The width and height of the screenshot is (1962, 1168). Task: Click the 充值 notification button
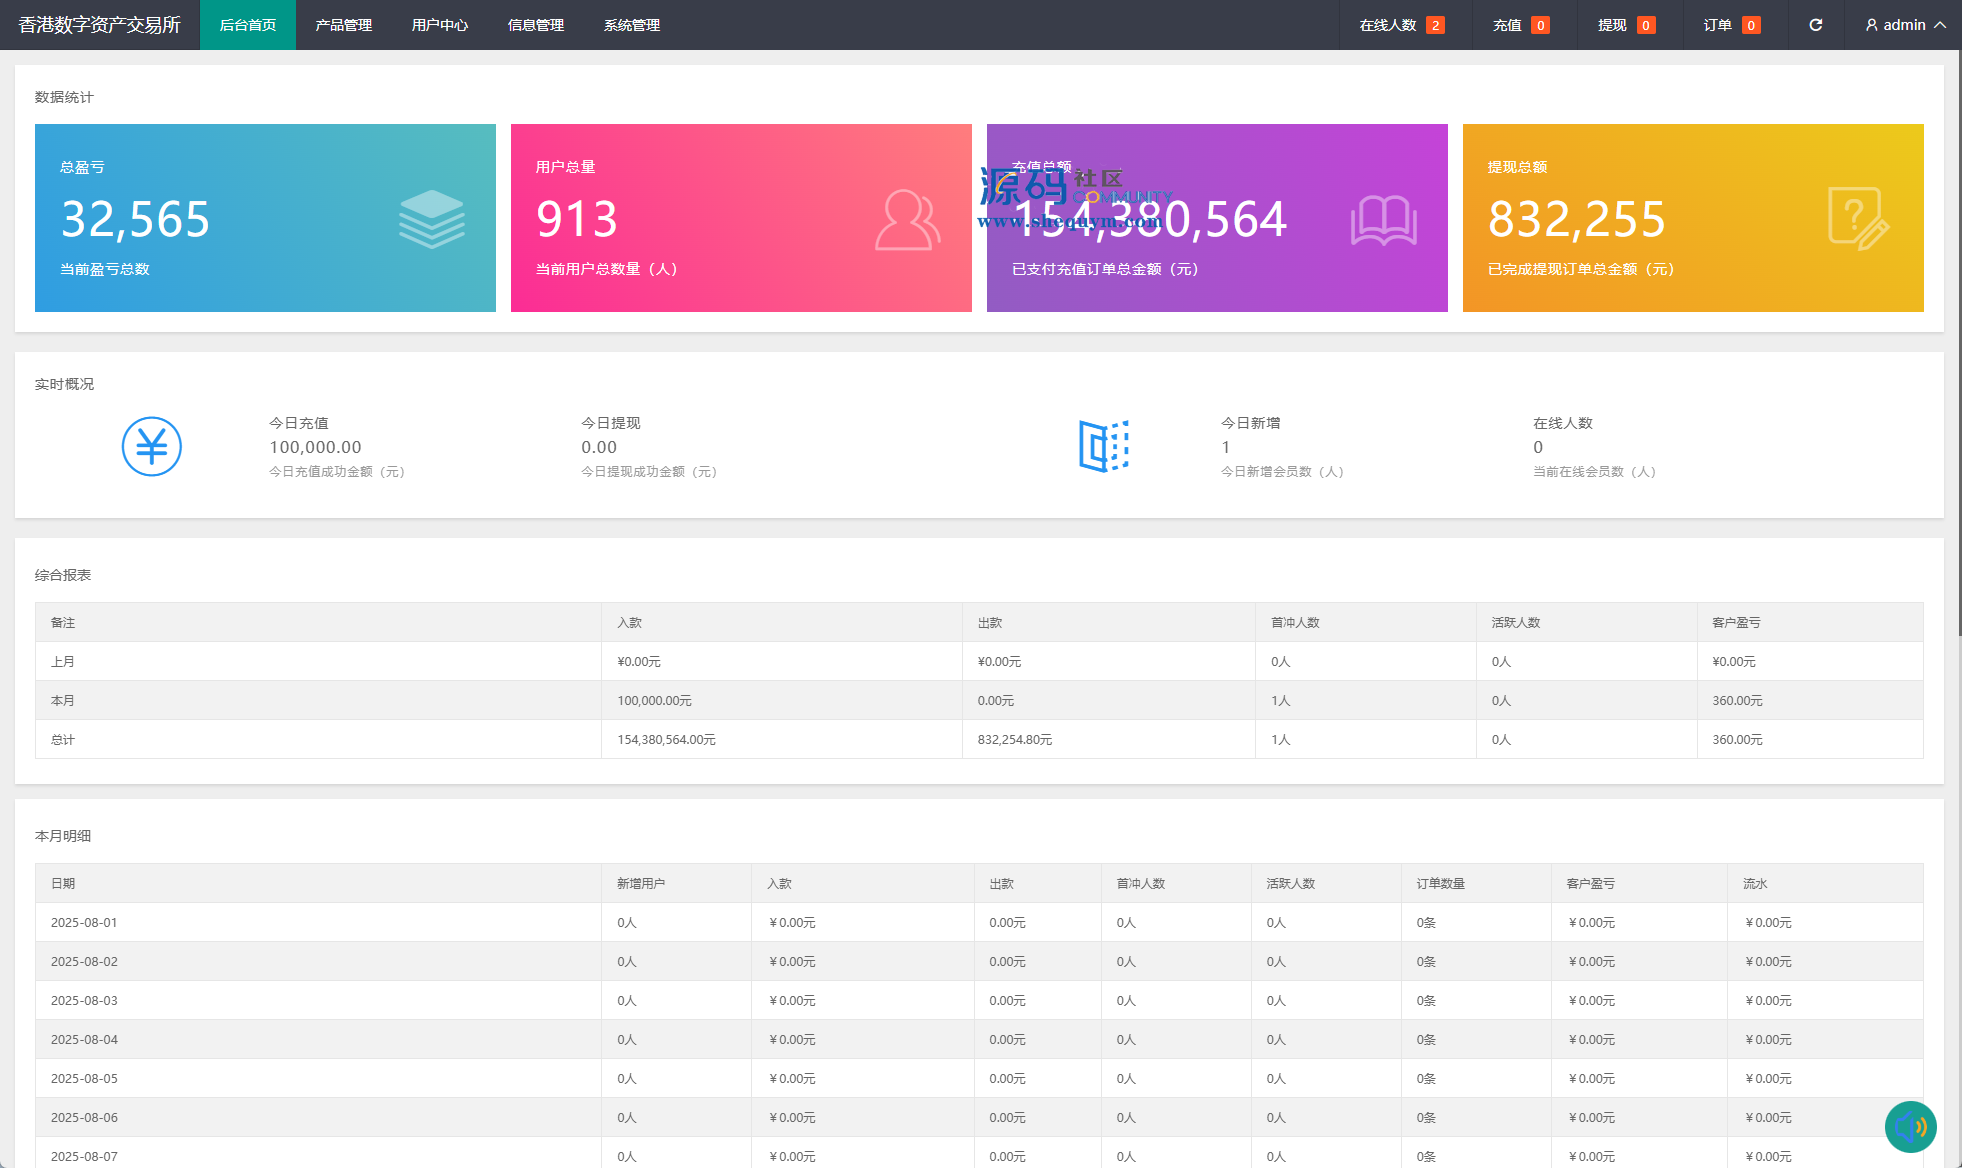pyautogui.click(x=1520, y=25)
